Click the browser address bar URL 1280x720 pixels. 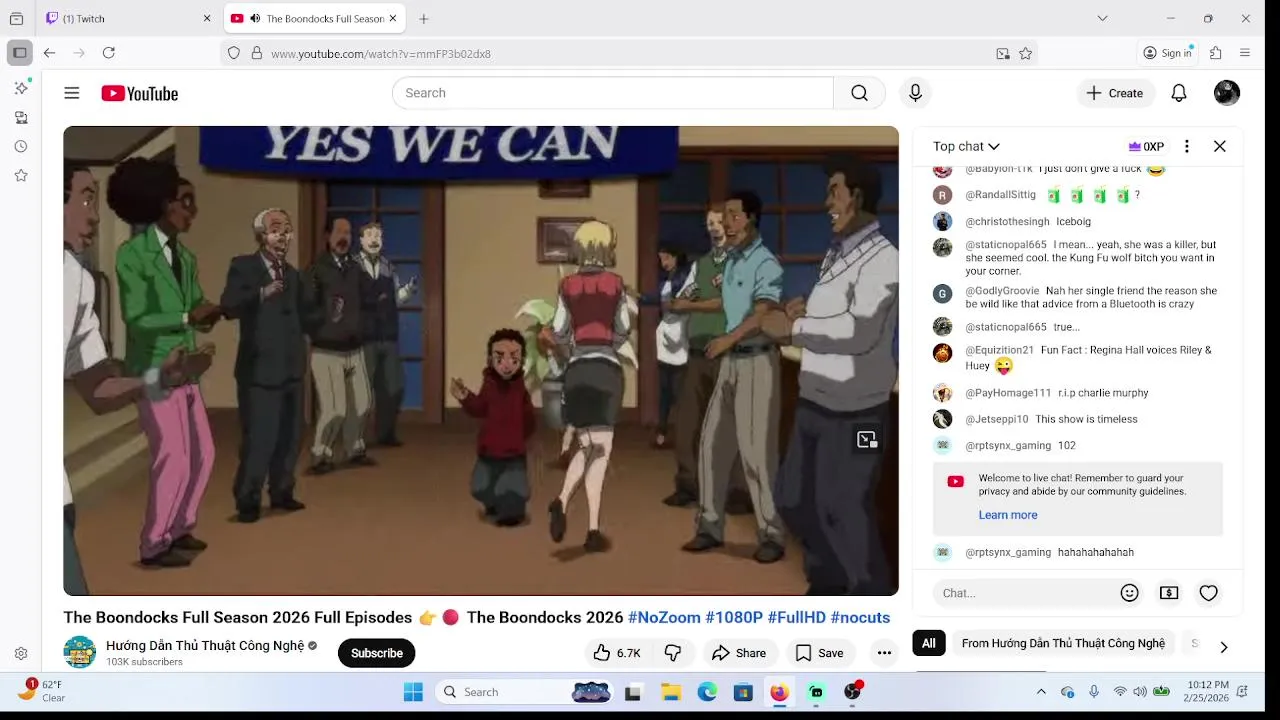(381, 54)
